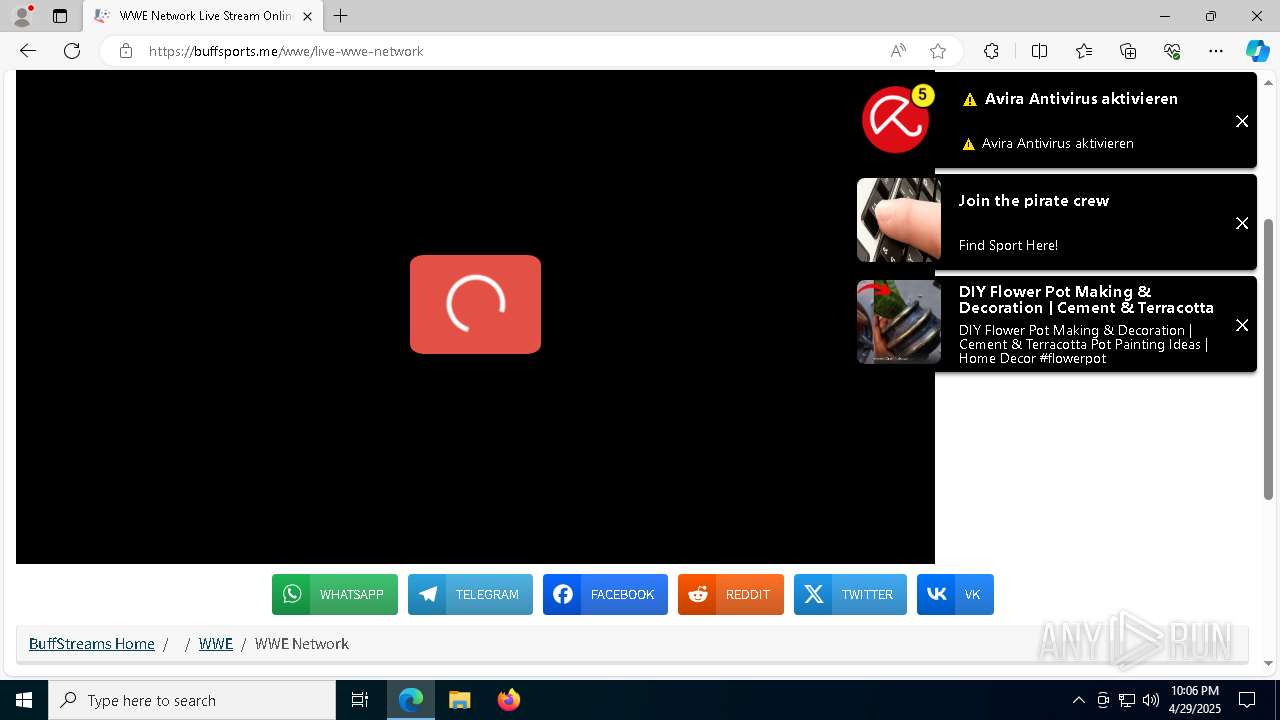Open Windows Start menu
1280x720 pixels.
tap(24, 700)
